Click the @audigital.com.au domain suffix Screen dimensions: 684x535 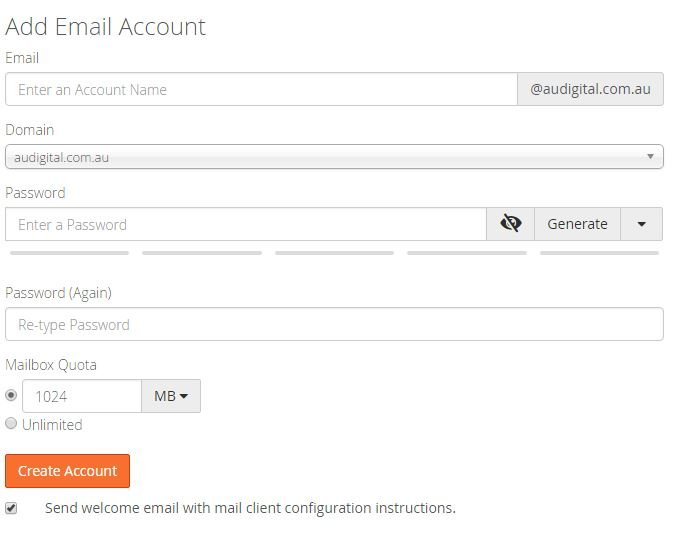coord(590,89)
